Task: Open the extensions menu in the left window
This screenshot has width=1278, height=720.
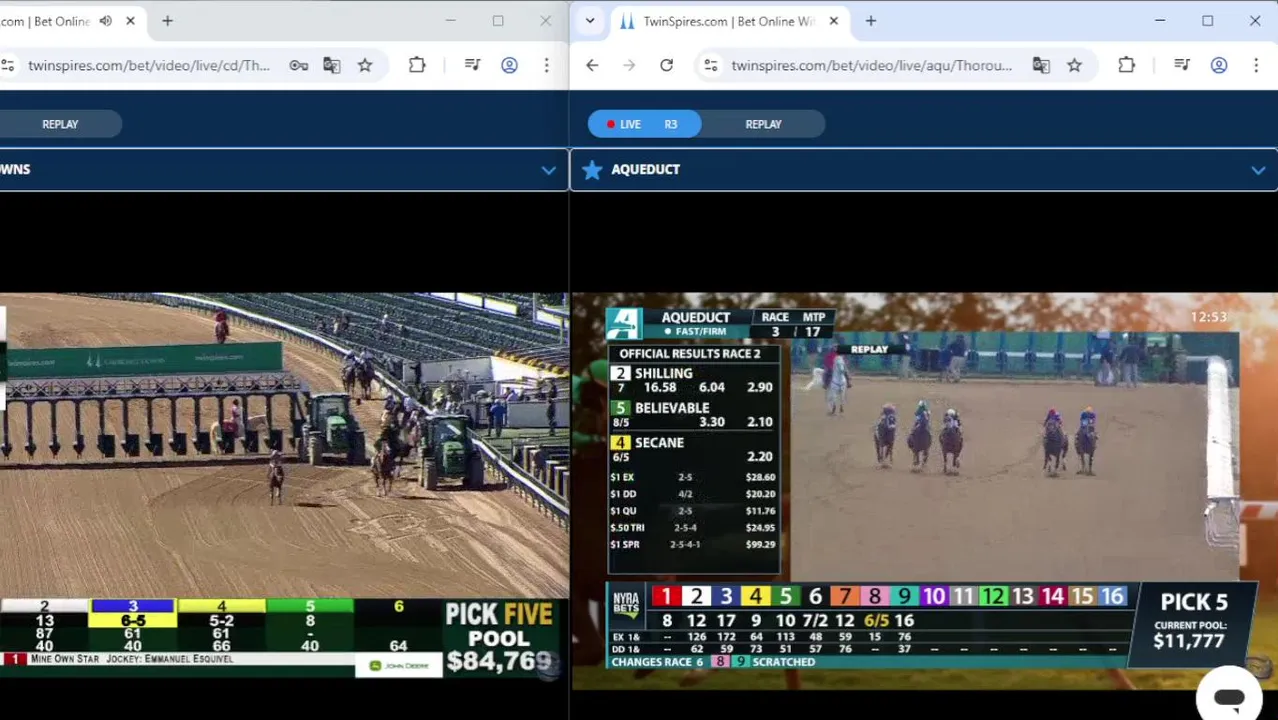Action: (x=417, y=65)
